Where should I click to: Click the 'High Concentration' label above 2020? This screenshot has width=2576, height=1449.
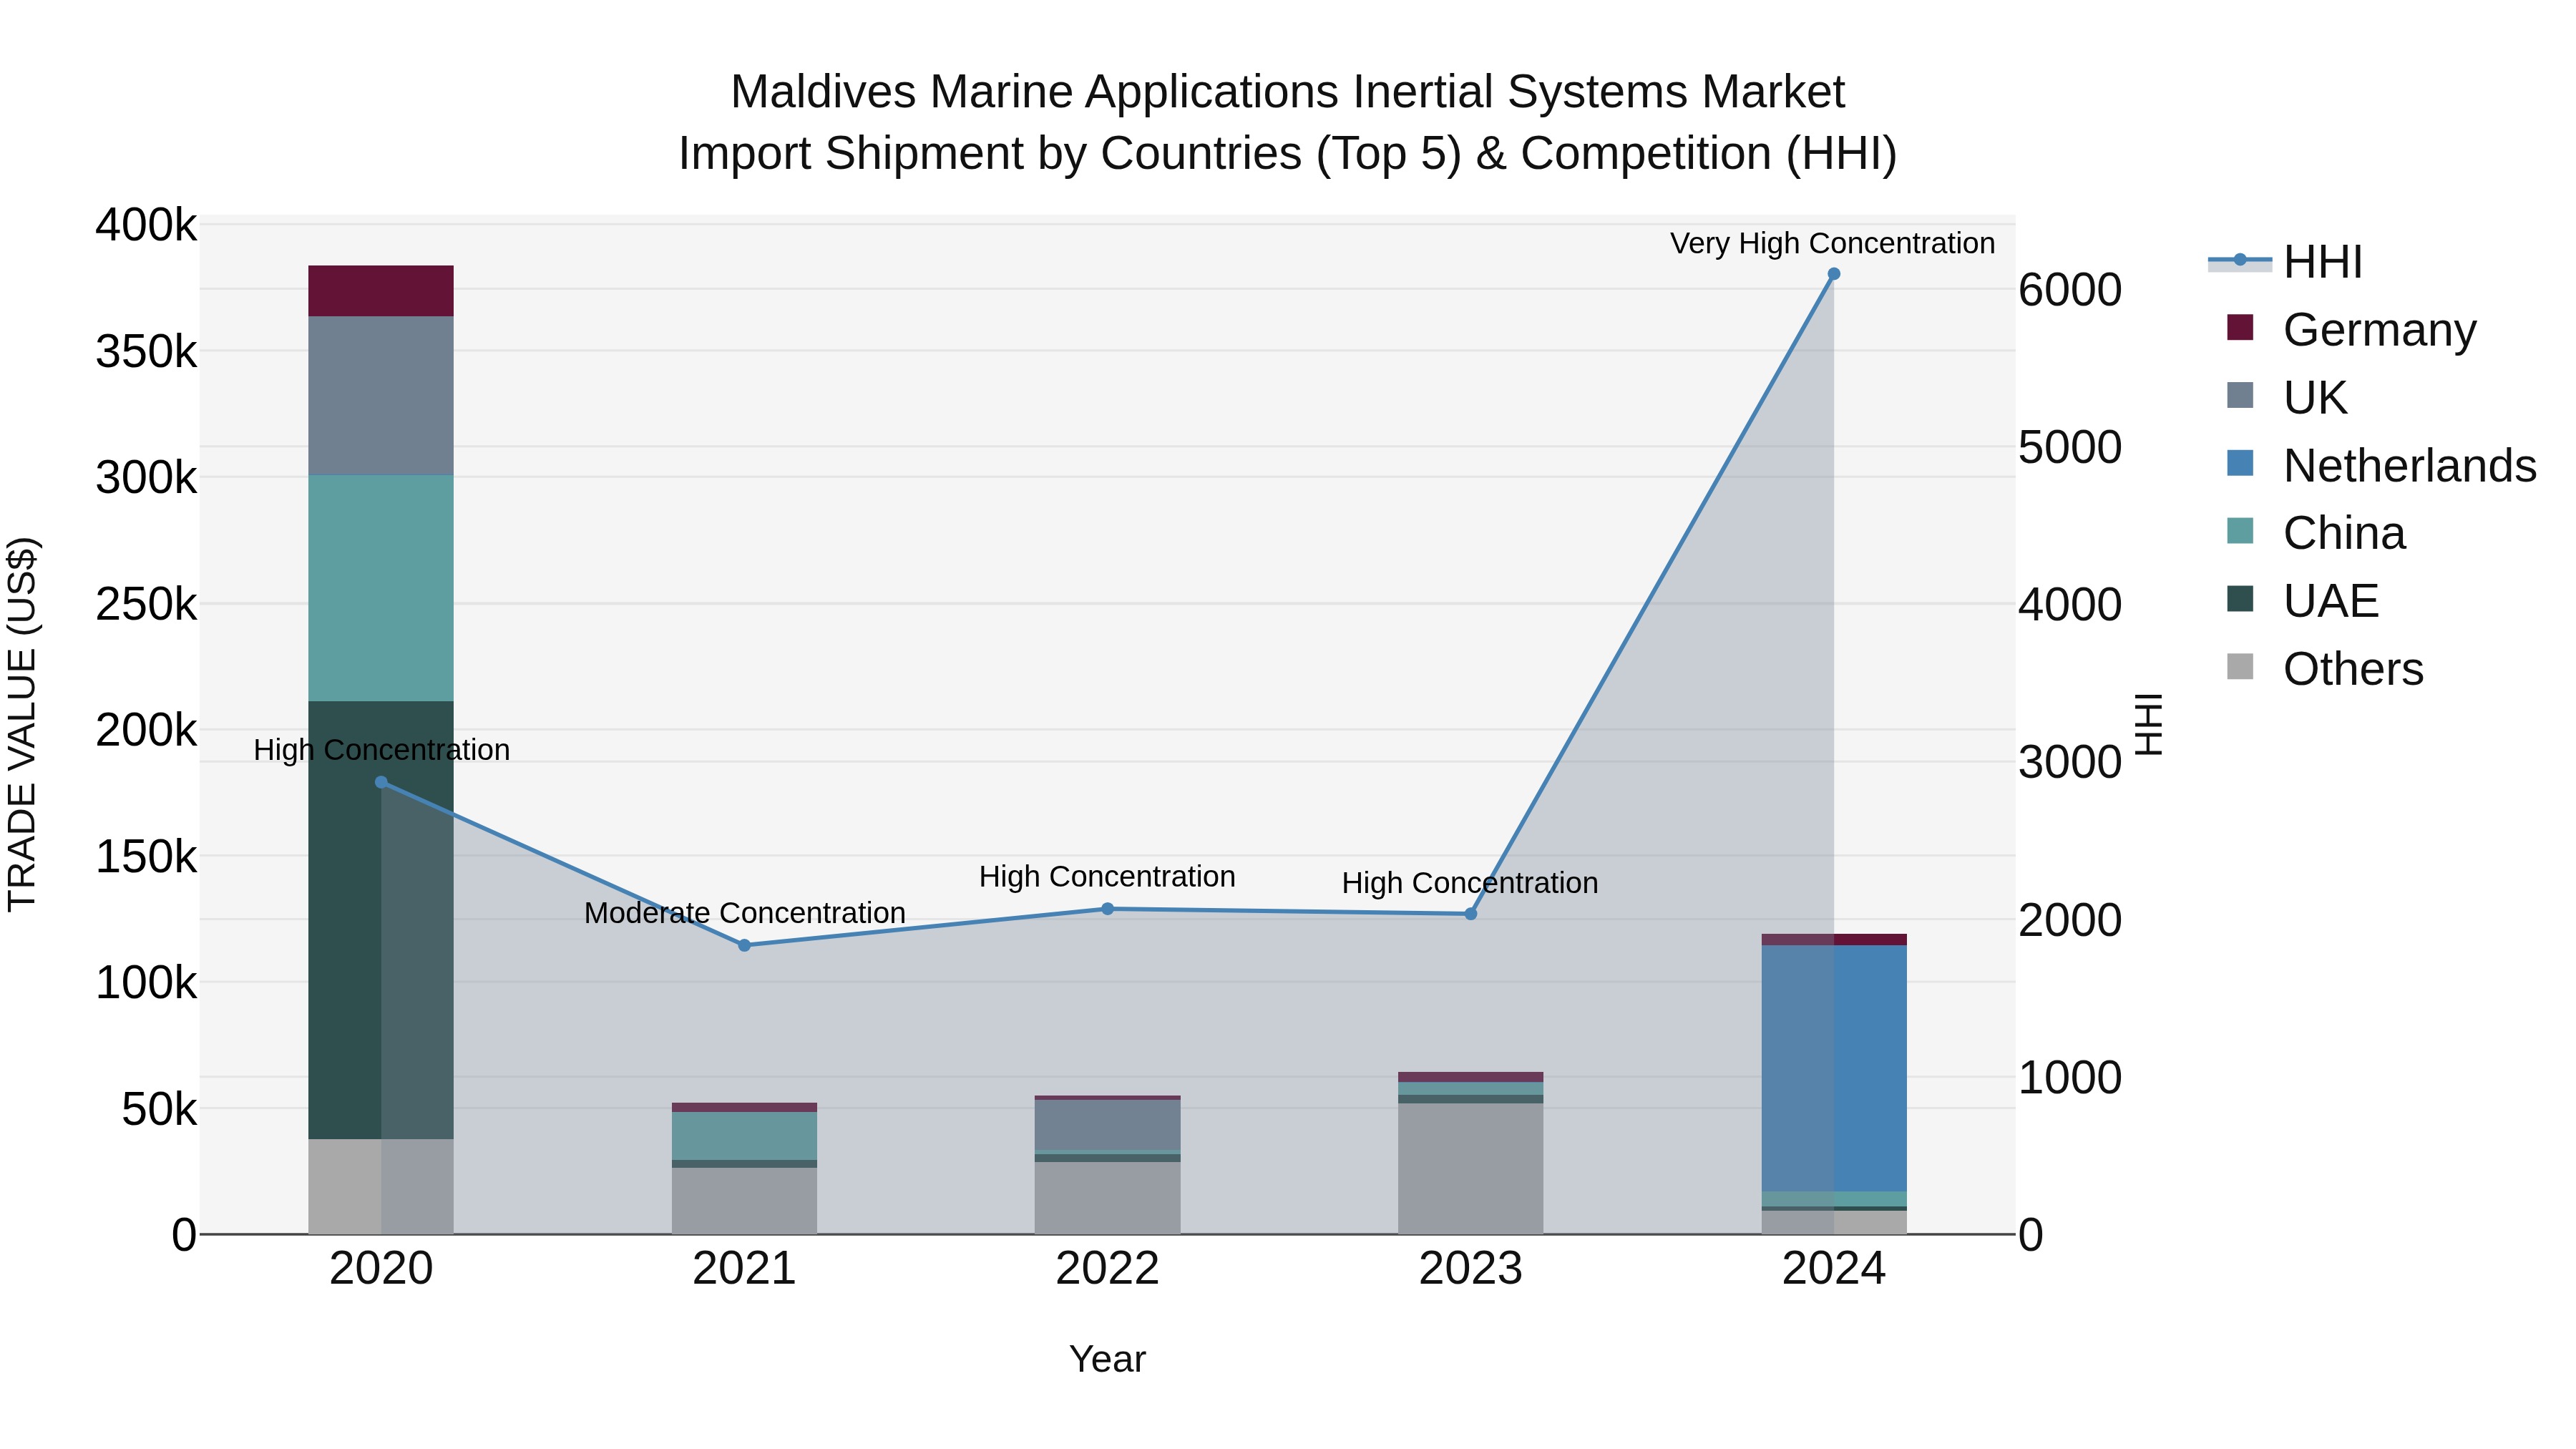pyautogui.click(x=381, y=750)
